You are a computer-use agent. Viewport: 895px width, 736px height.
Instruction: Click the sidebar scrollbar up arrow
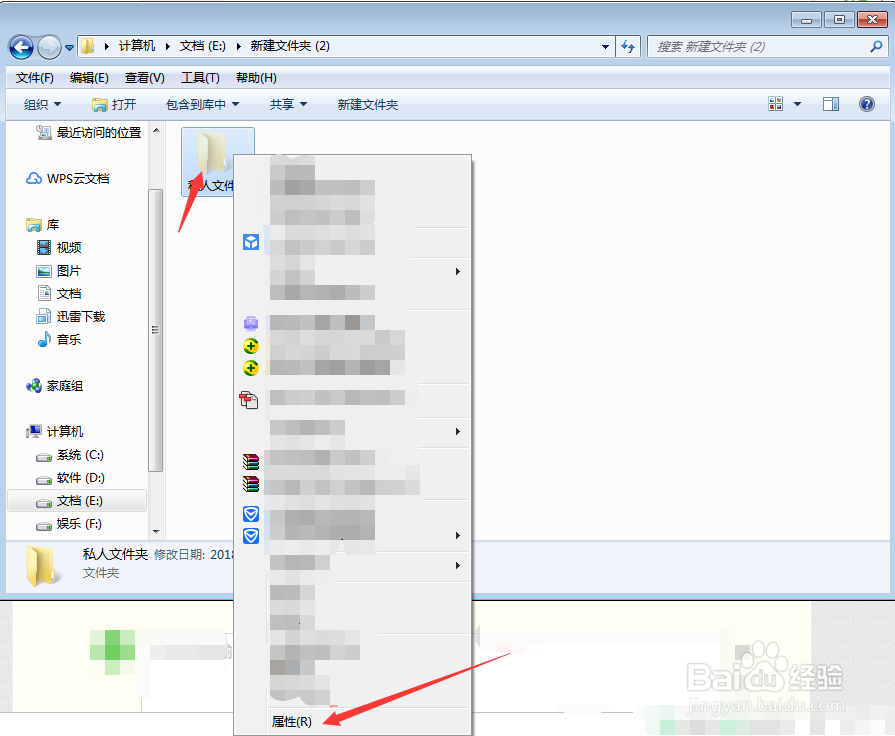[x=156, y=131]
